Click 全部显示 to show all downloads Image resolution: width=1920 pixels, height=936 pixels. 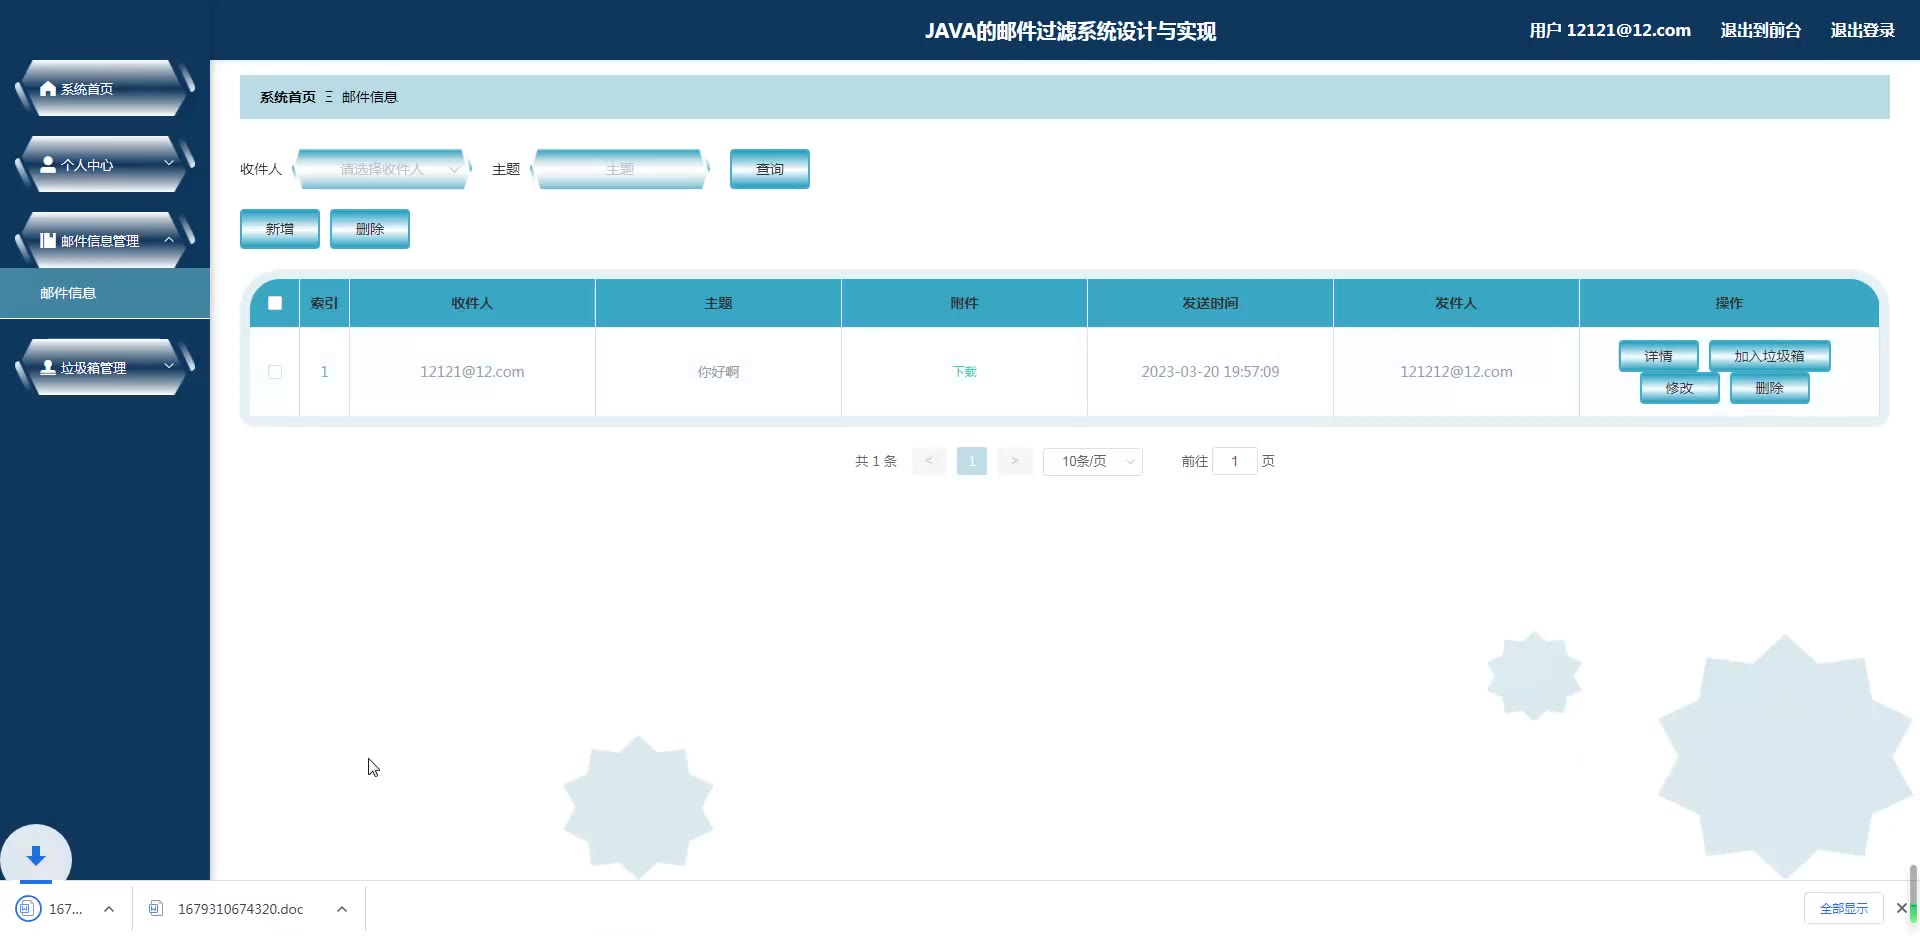1844,908
